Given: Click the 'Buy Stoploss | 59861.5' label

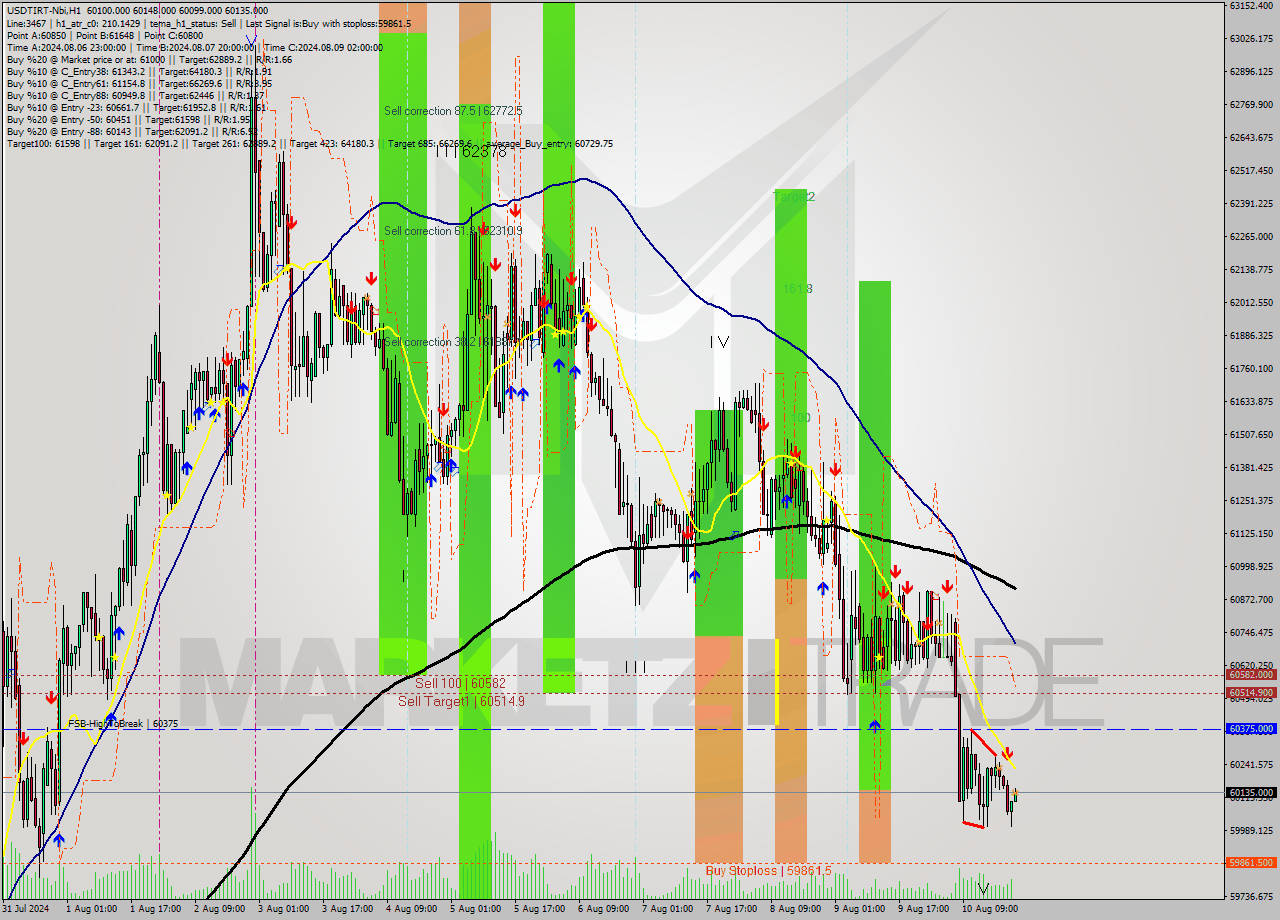Looking at the screenshot, I should (x=768, y=871).
